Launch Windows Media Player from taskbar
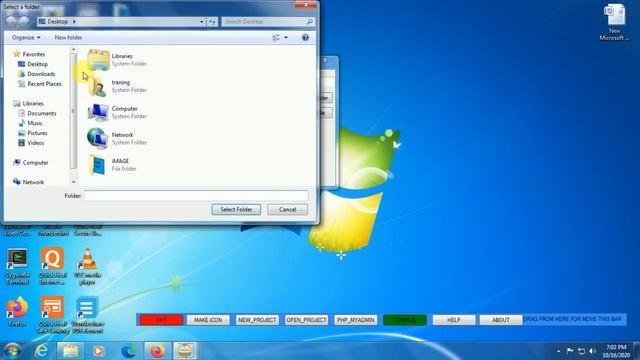This screenshot has width=640, height=360. pos(98,351)
